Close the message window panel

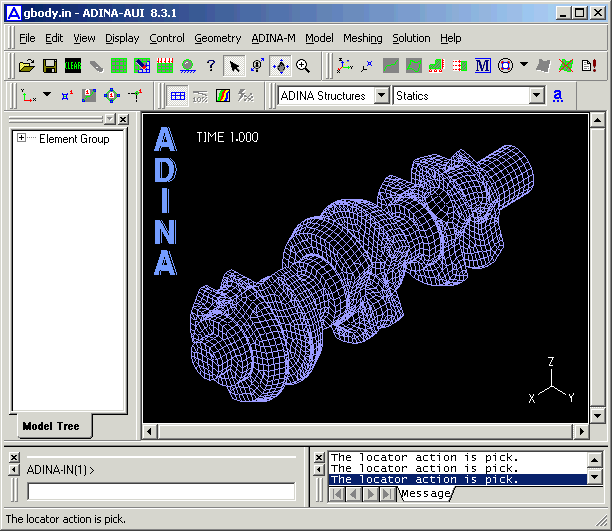coord(319,457)
